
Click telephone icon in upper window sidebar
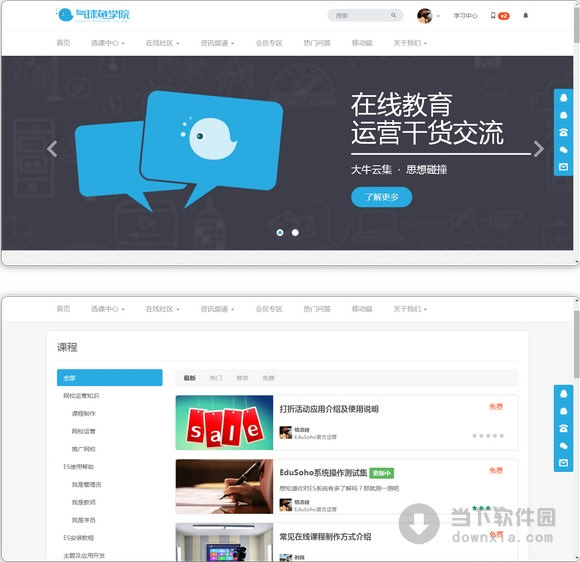tap(563, 132)
